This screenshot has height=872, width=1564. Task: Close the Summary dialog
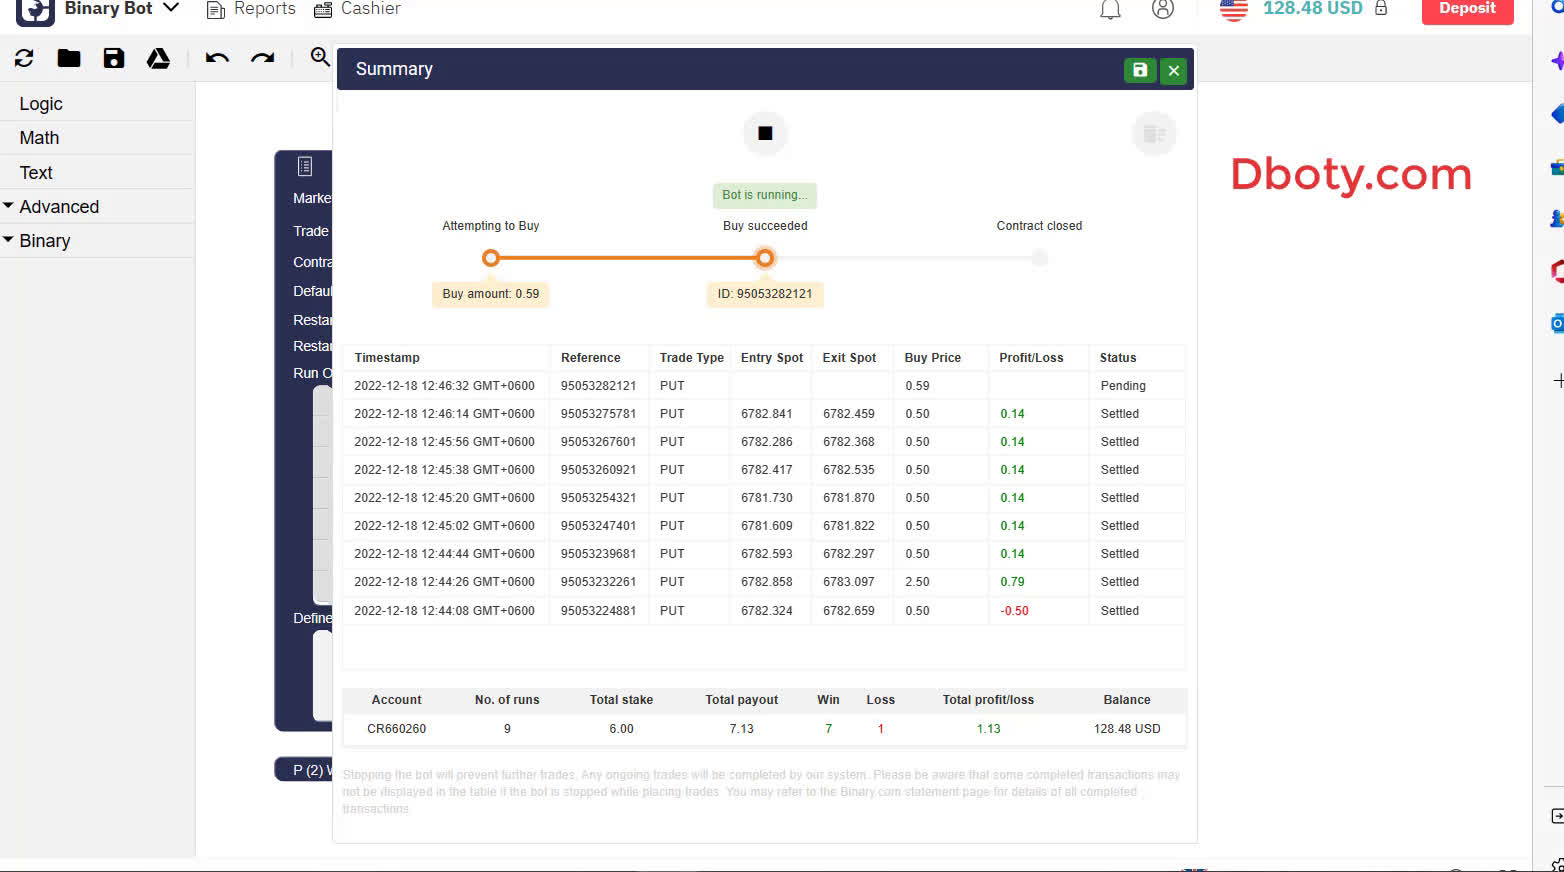click(1174, 70)
